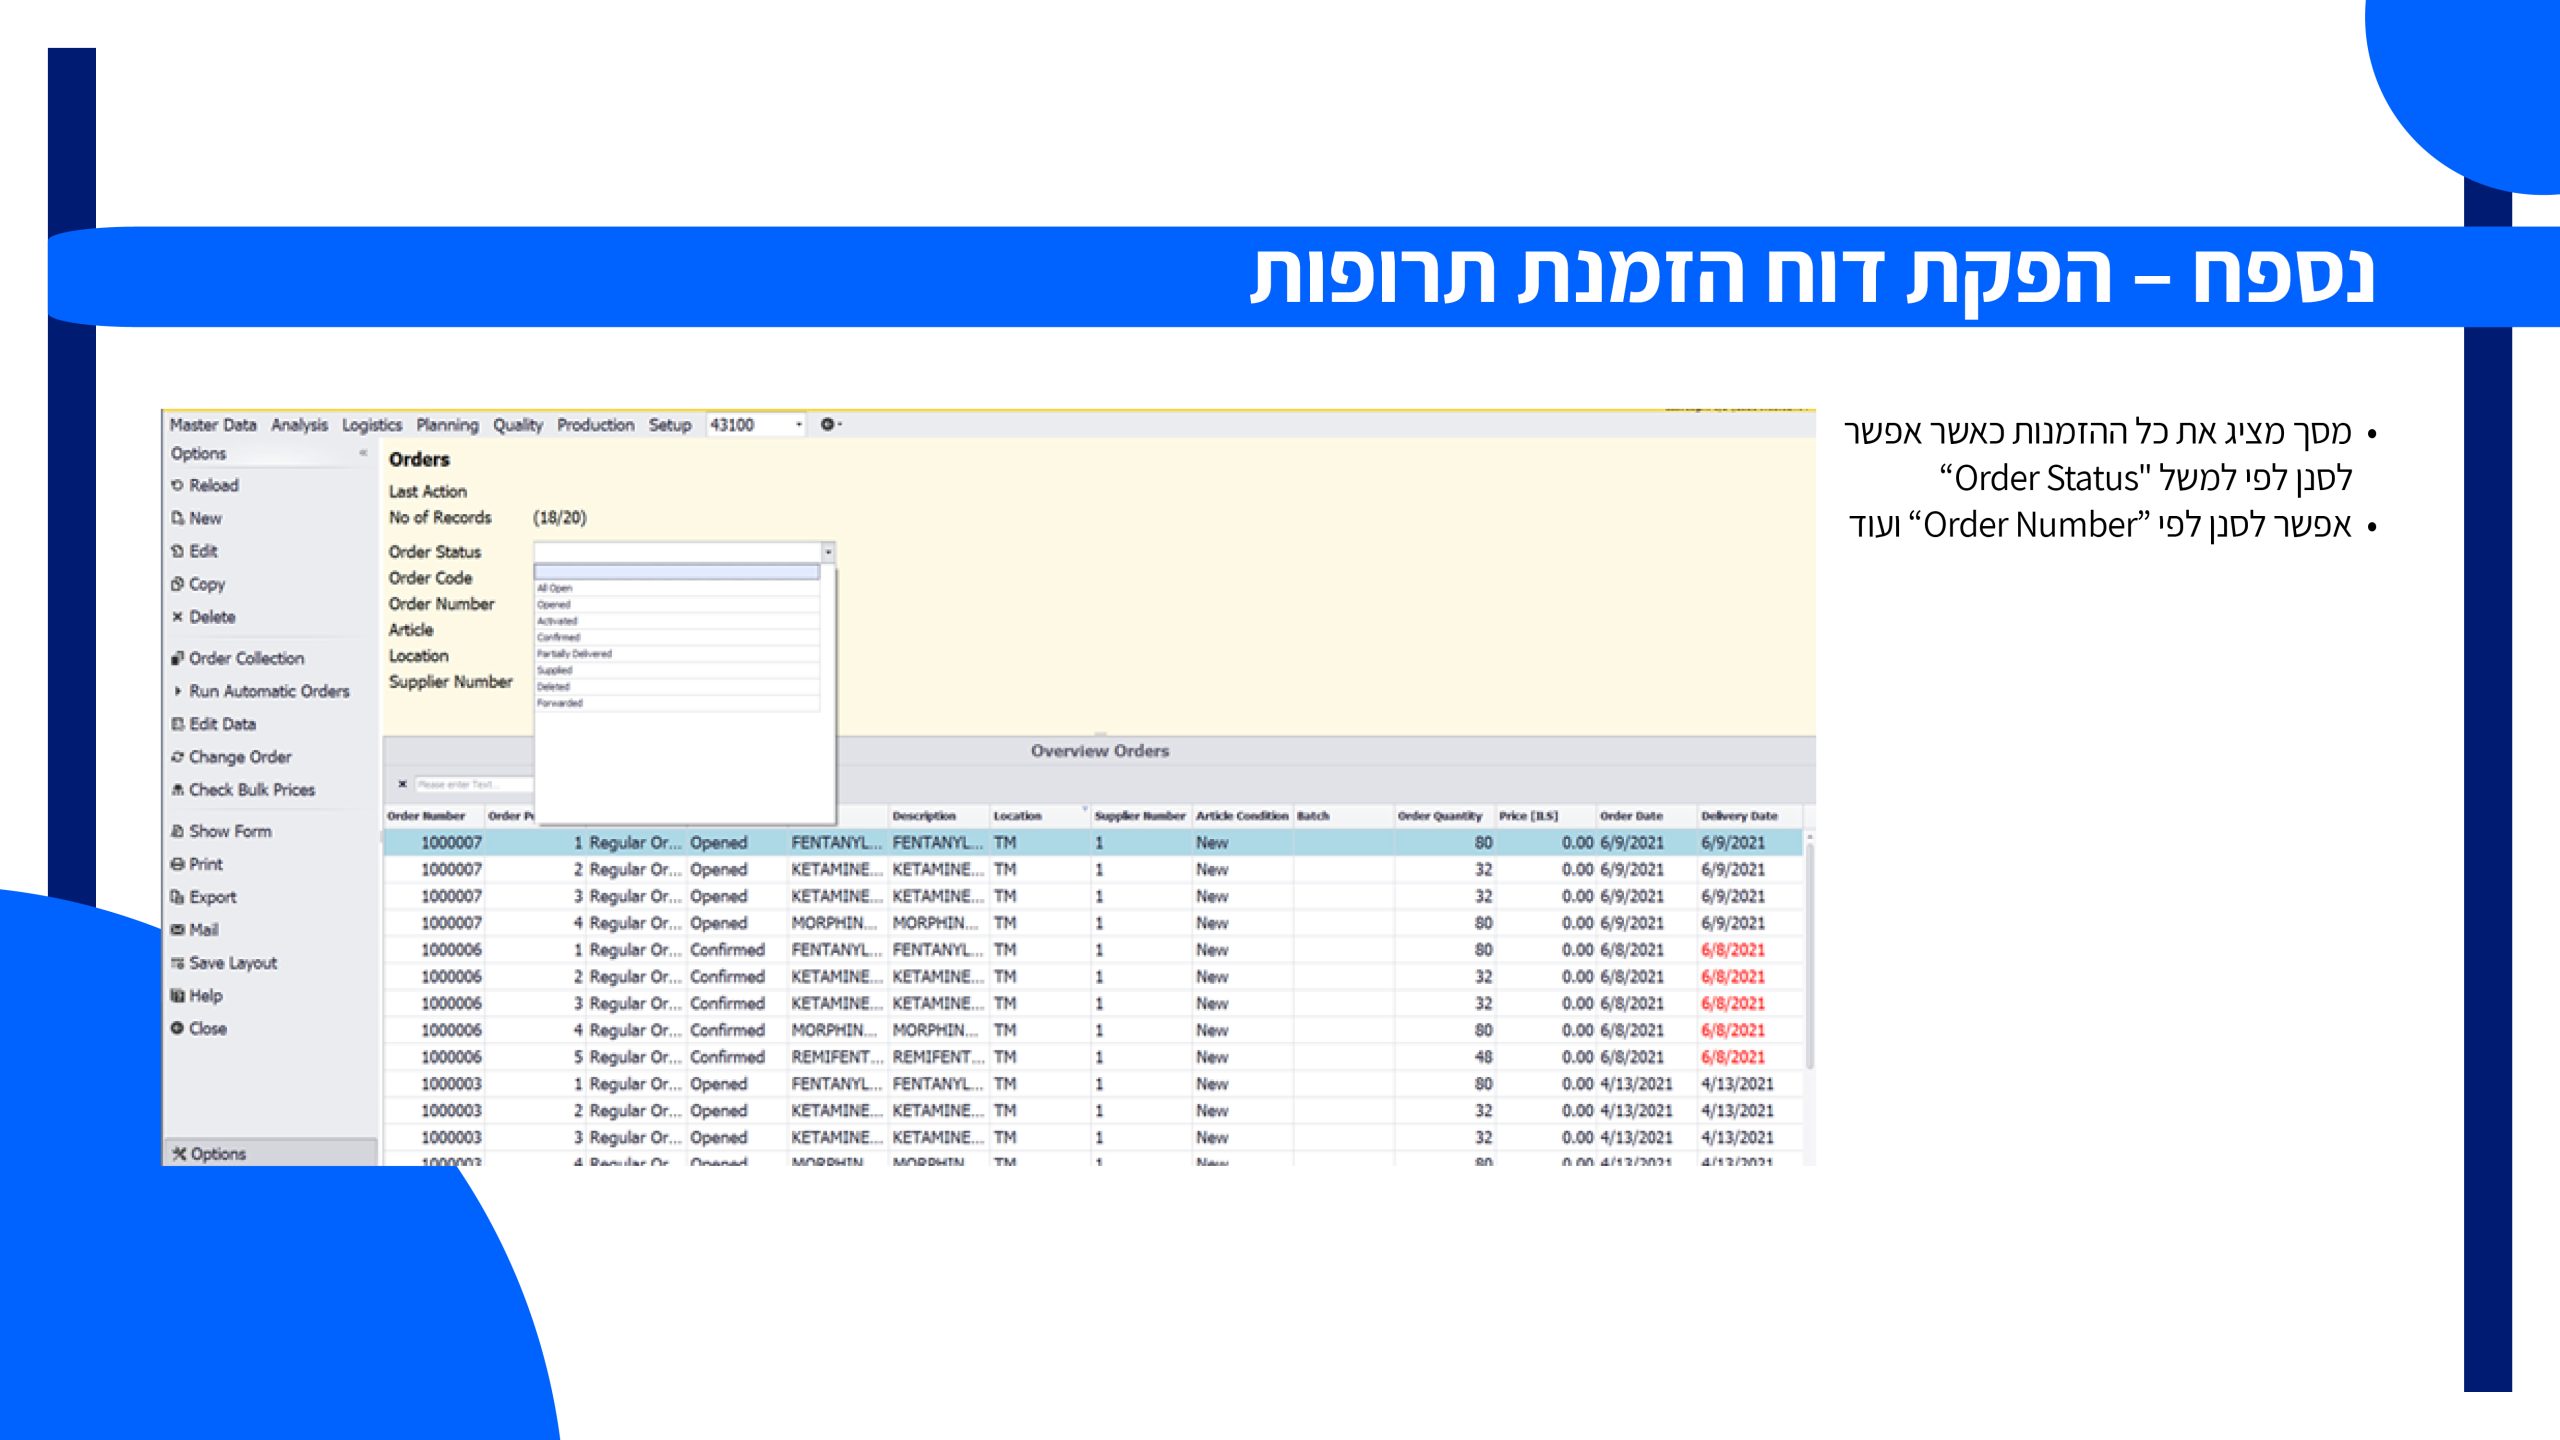Select Partially Delivered in status list
The image size is (2560, 1440).
(677, 654)
